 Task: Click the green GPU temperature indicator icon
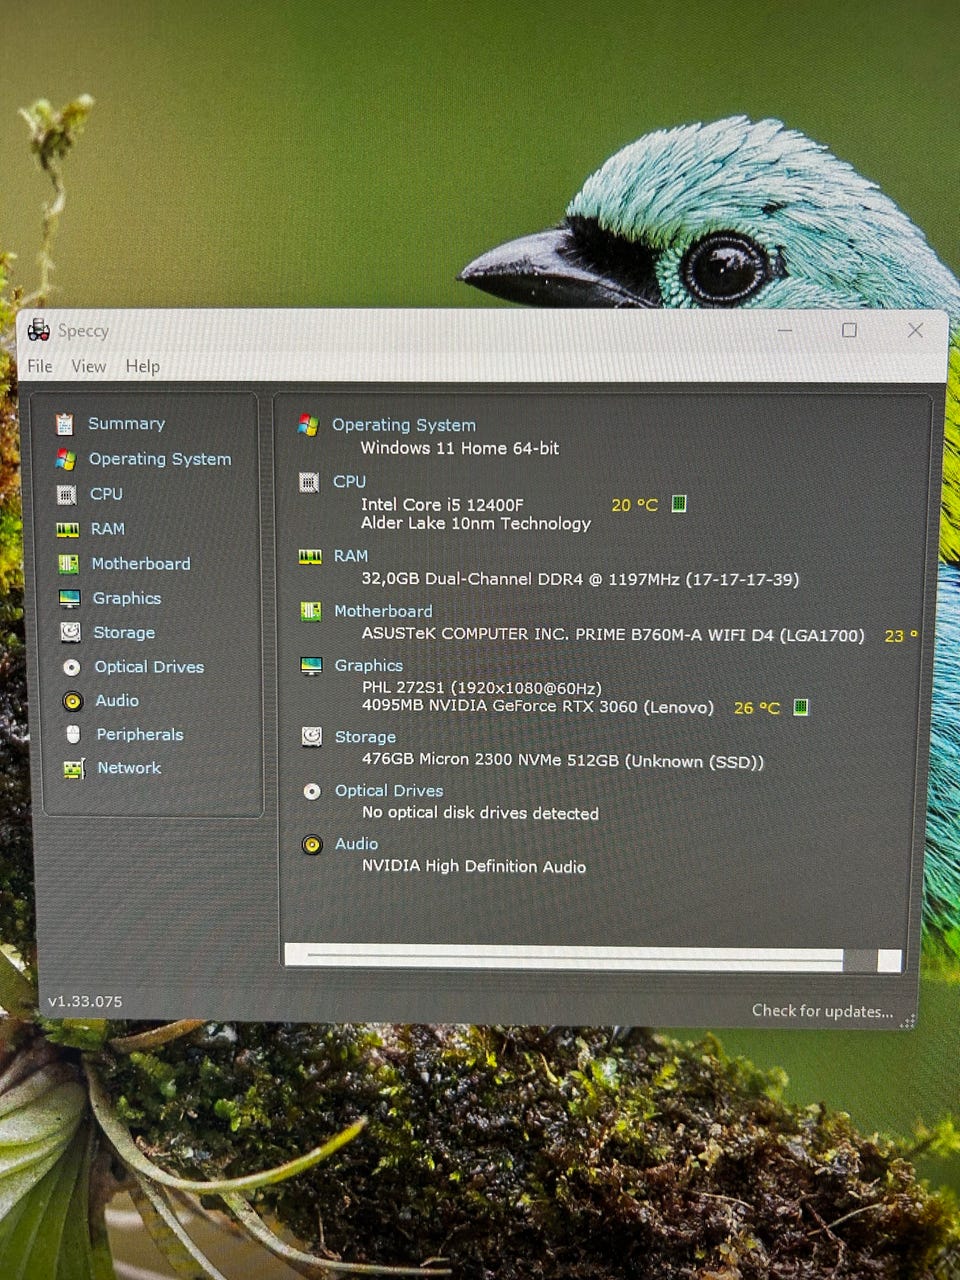coord(801,707)
